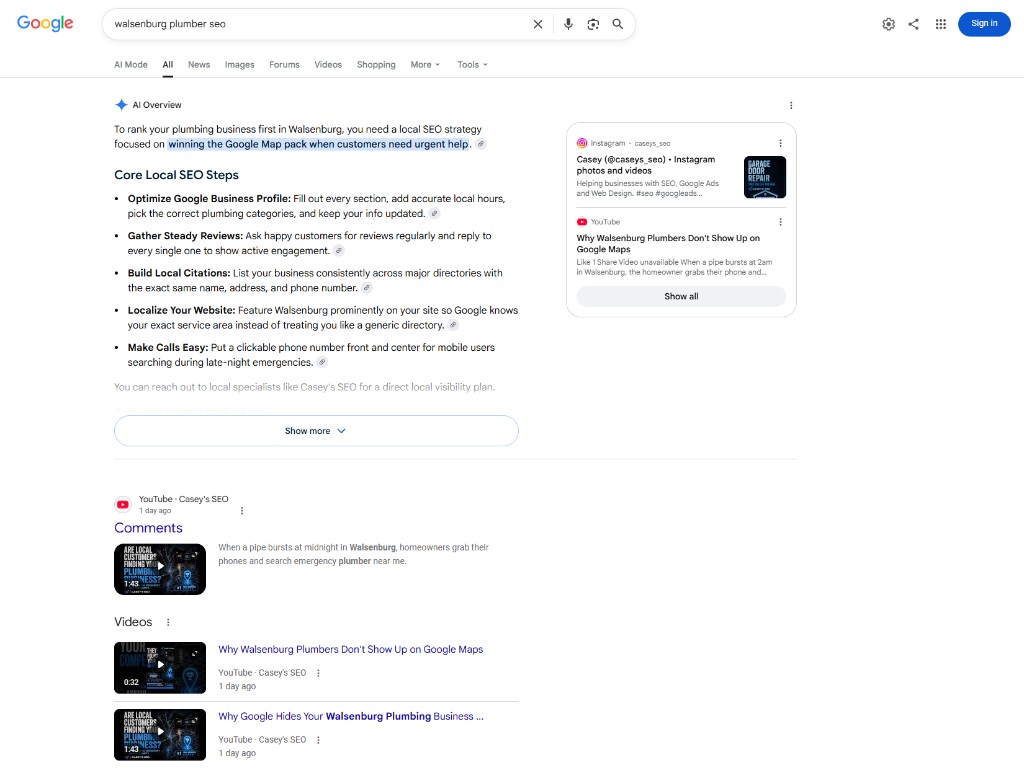This screenshot has height=768, width=1024.
Task: Submit search with magnifying glass icon
Action: click(617, 24)
